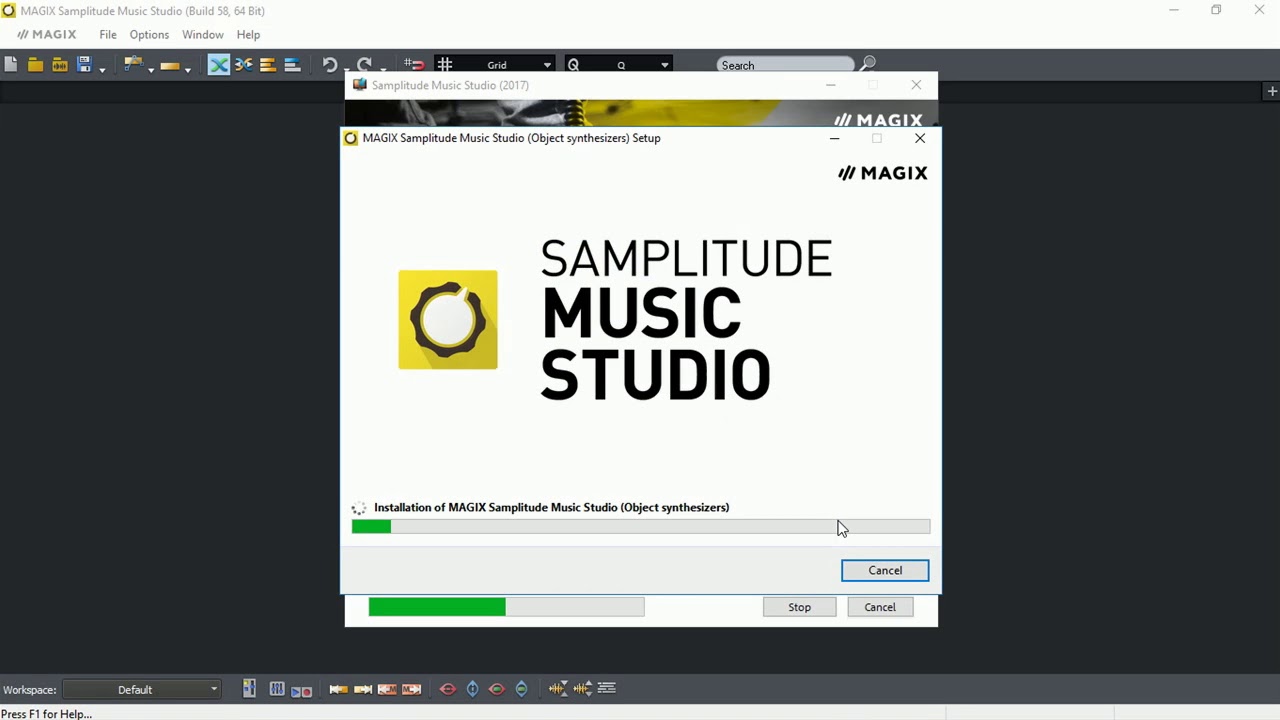This screenshot has height=720, width=1280.
Task: Open project with the yellow folder icon
Action: (35, 65)
